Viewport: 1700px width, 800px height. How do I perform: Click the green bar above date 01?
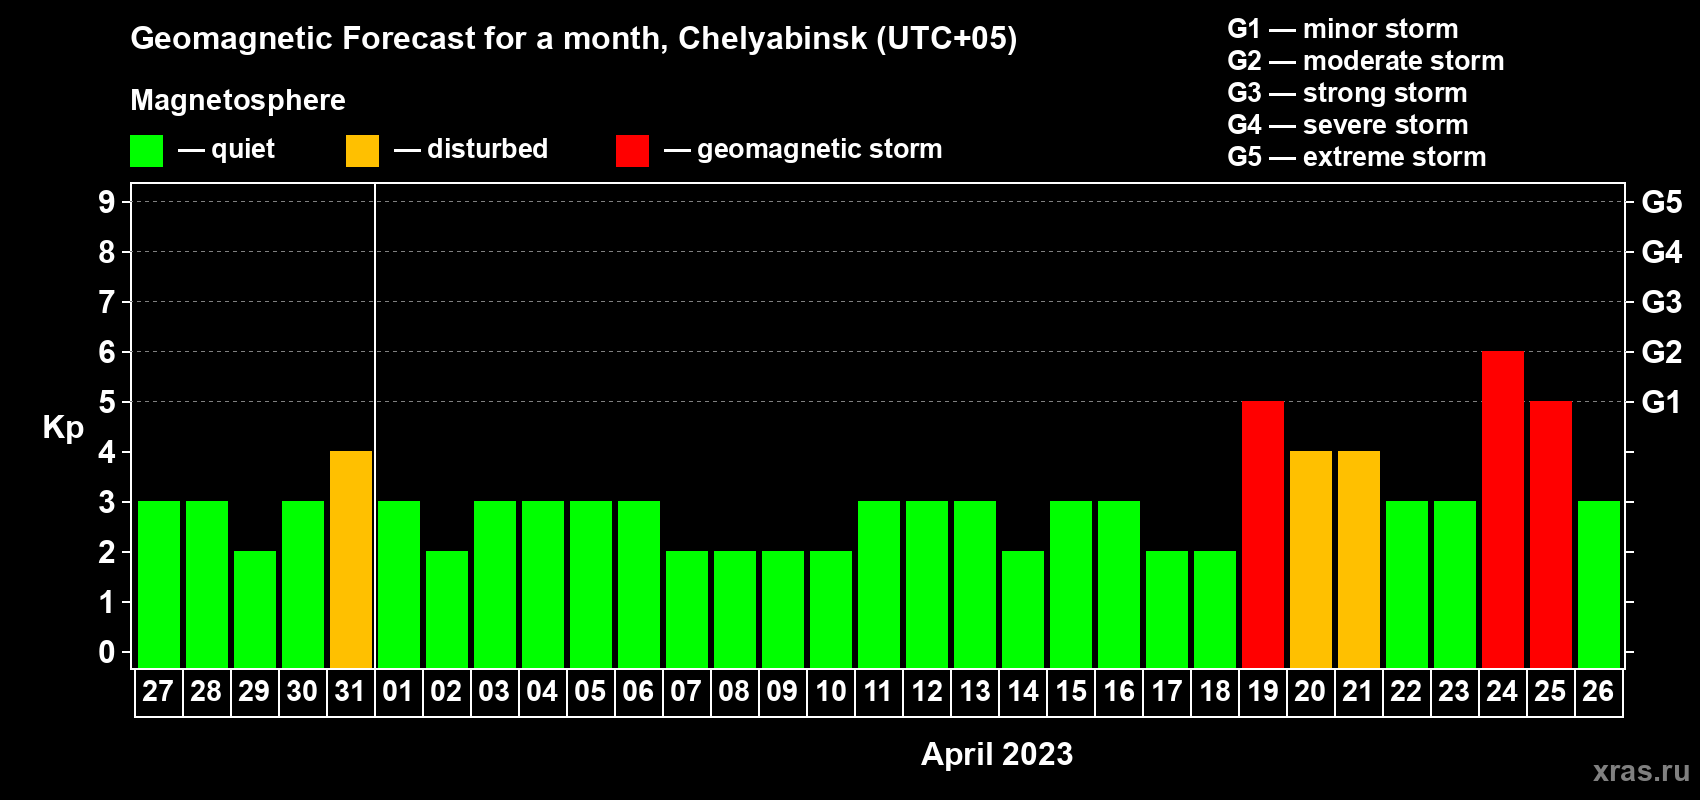(x=399, y=585)
